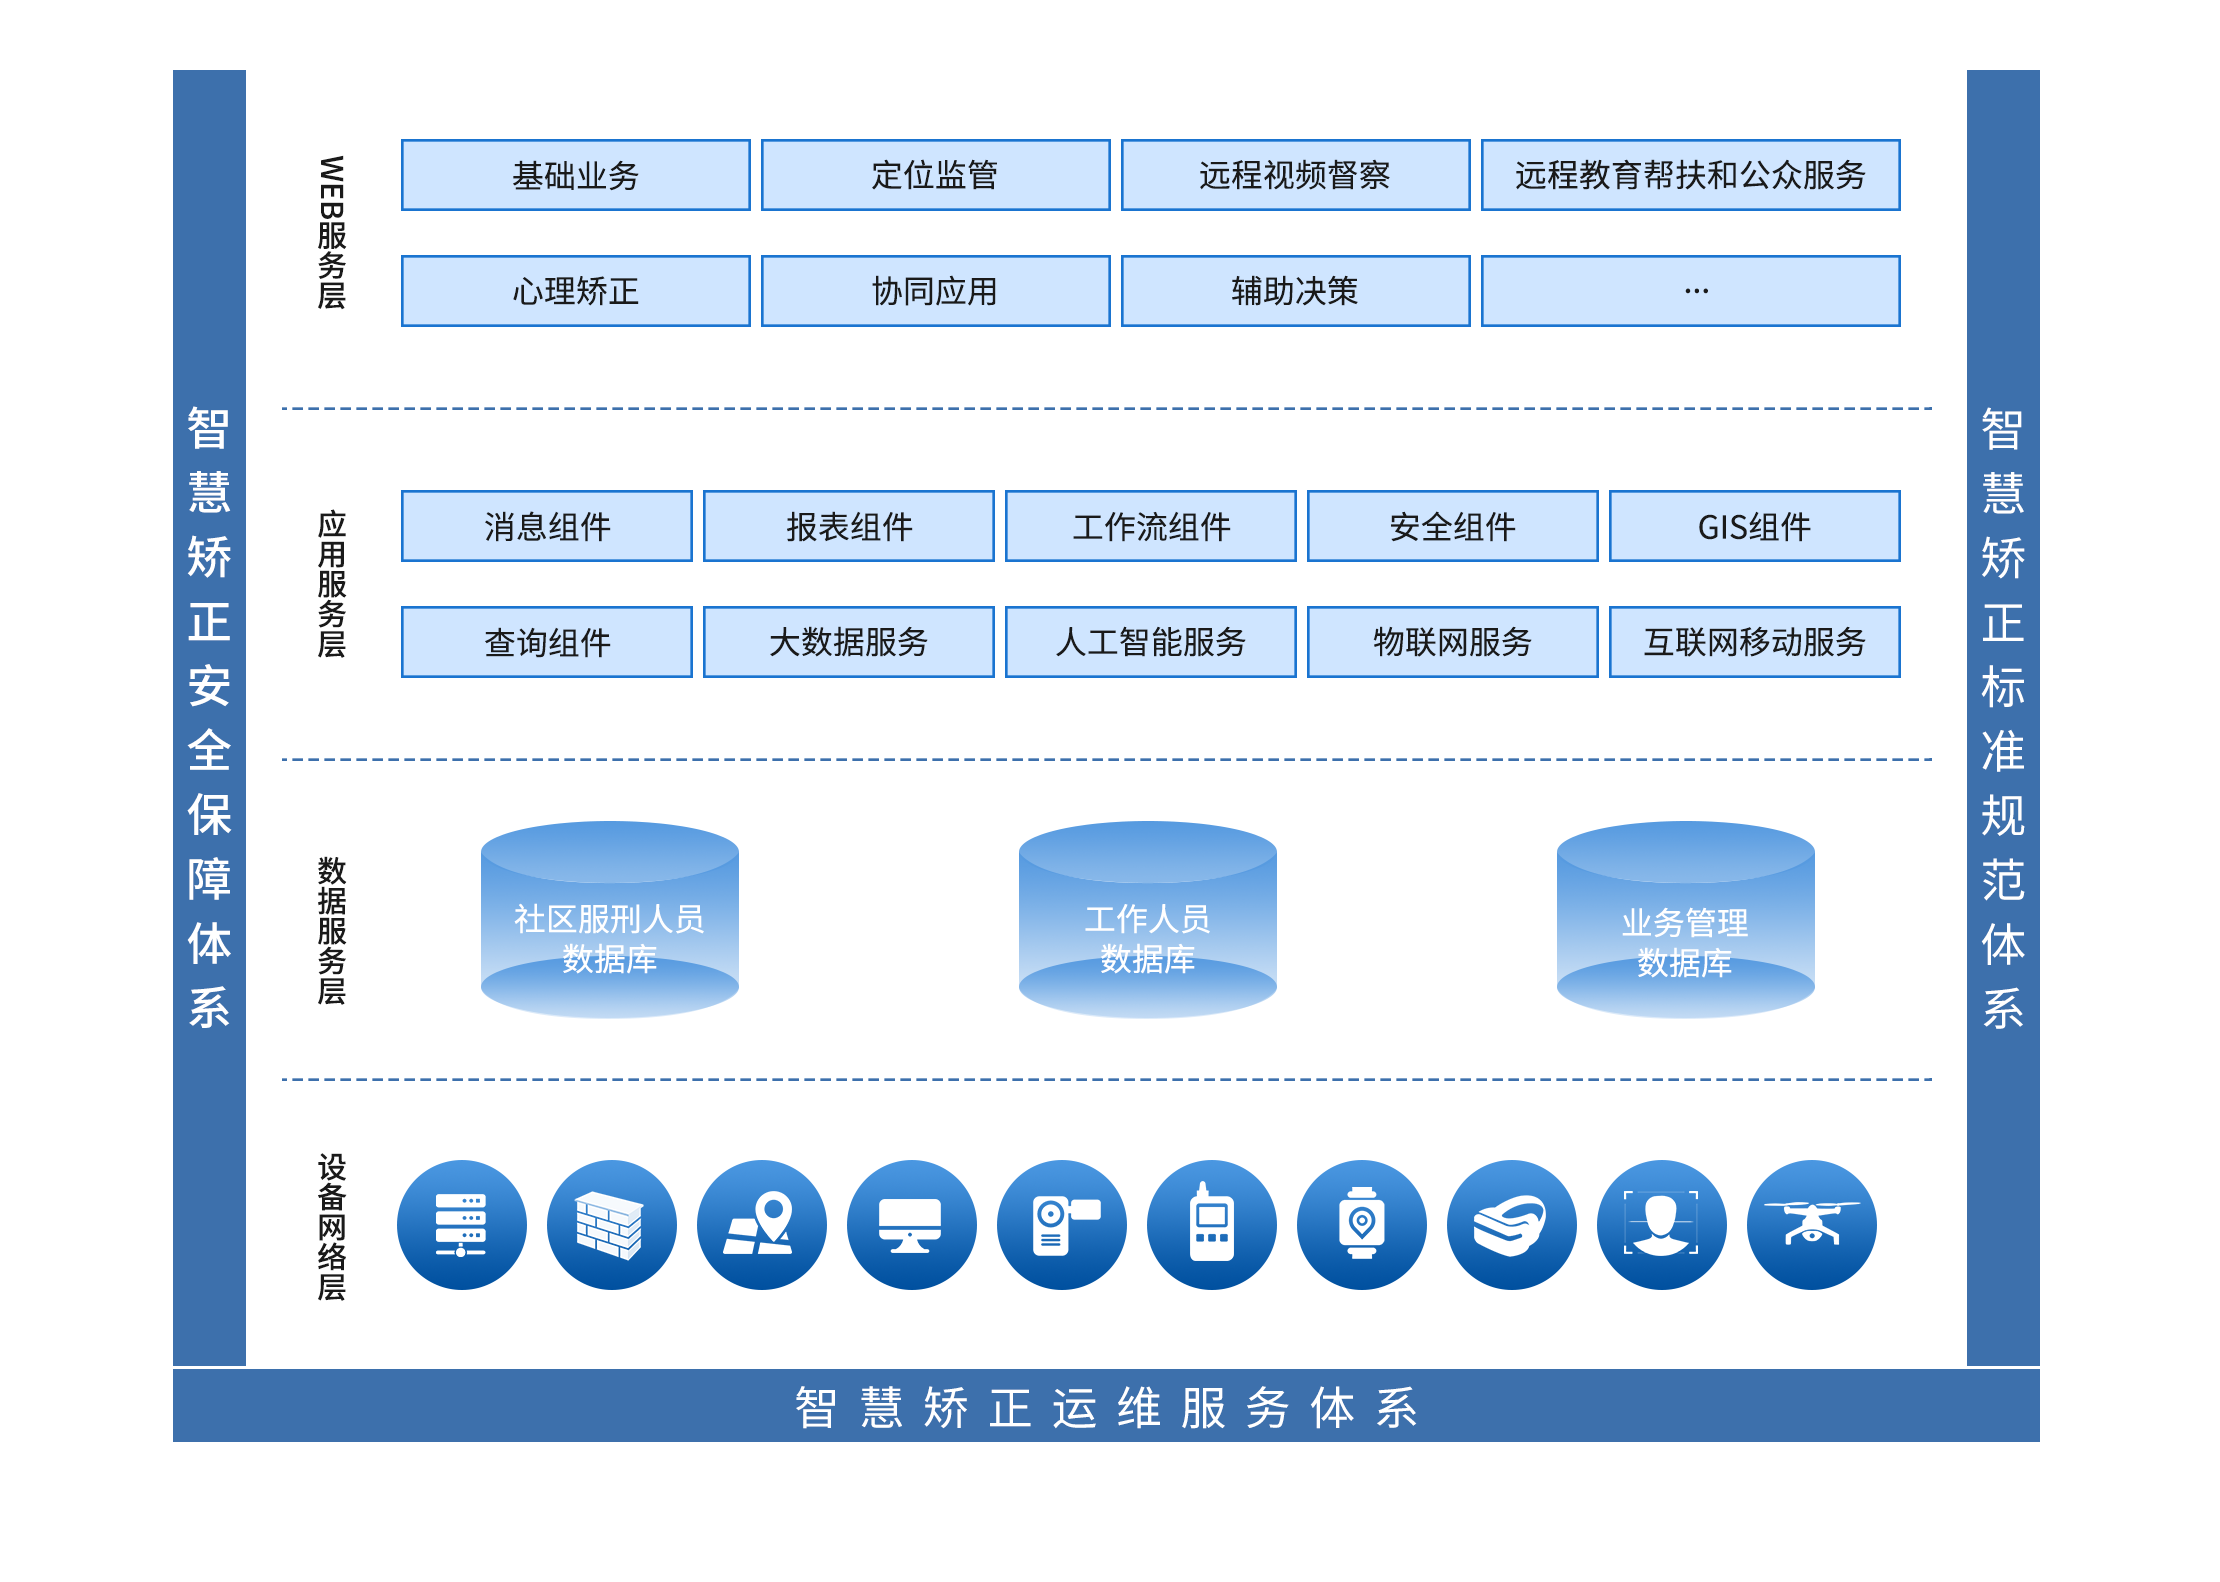
Task: Select the 工作人员数据库 cylinder
Action: pyautogui.click(x=1148, y=920)
